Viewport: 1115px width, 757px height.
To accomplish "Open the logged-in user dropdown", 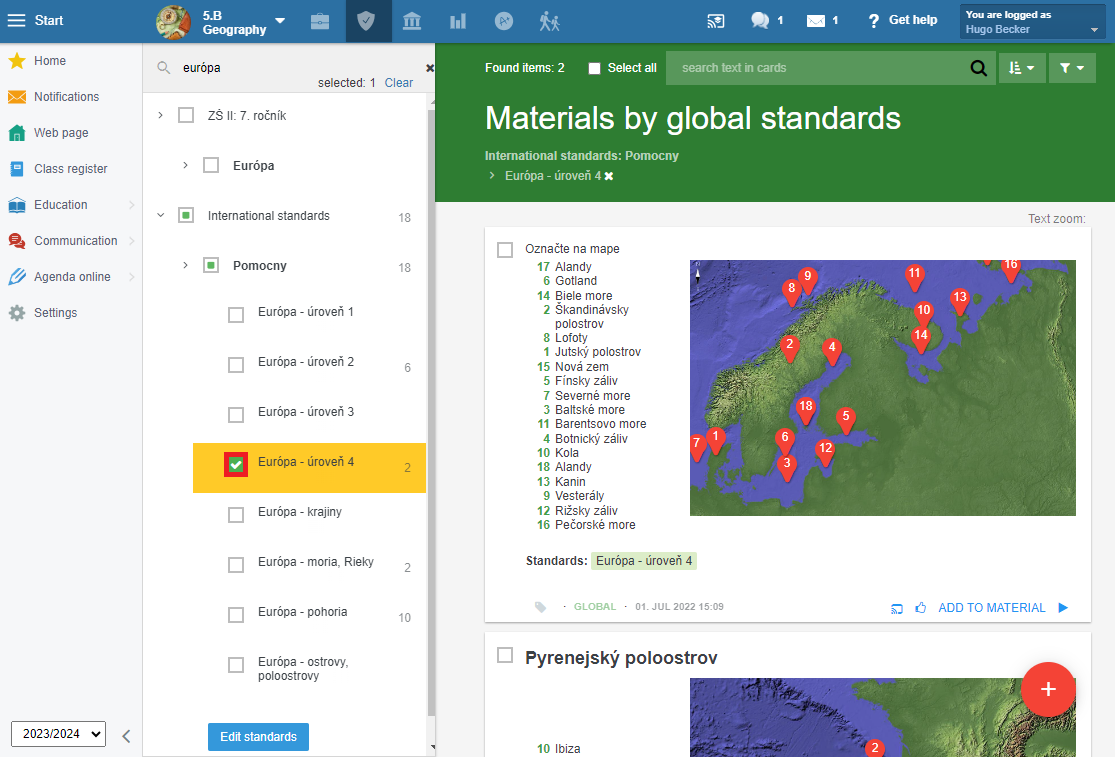I will point(1033,22).
